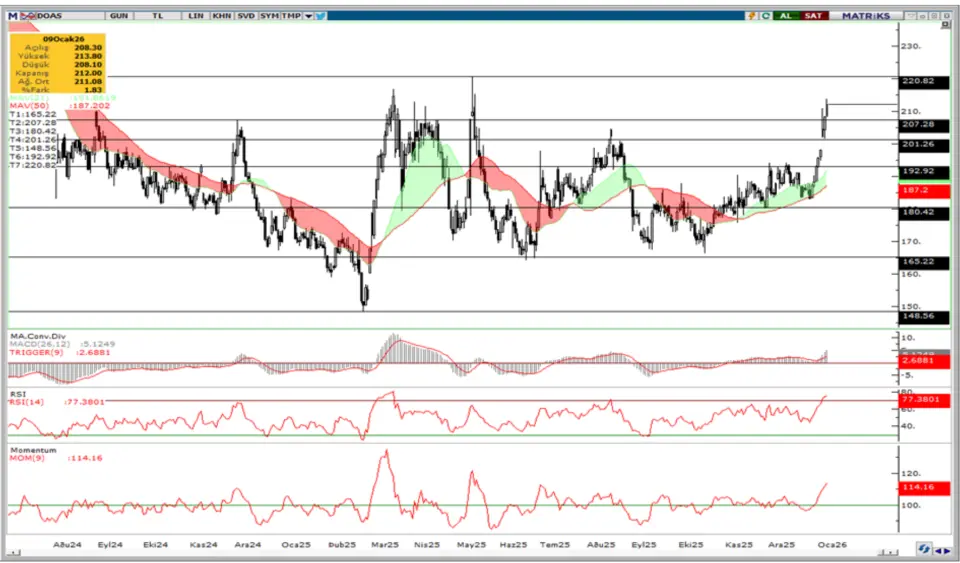
Task: Click the red 187.2 moving average label
Action: [922, 189]
